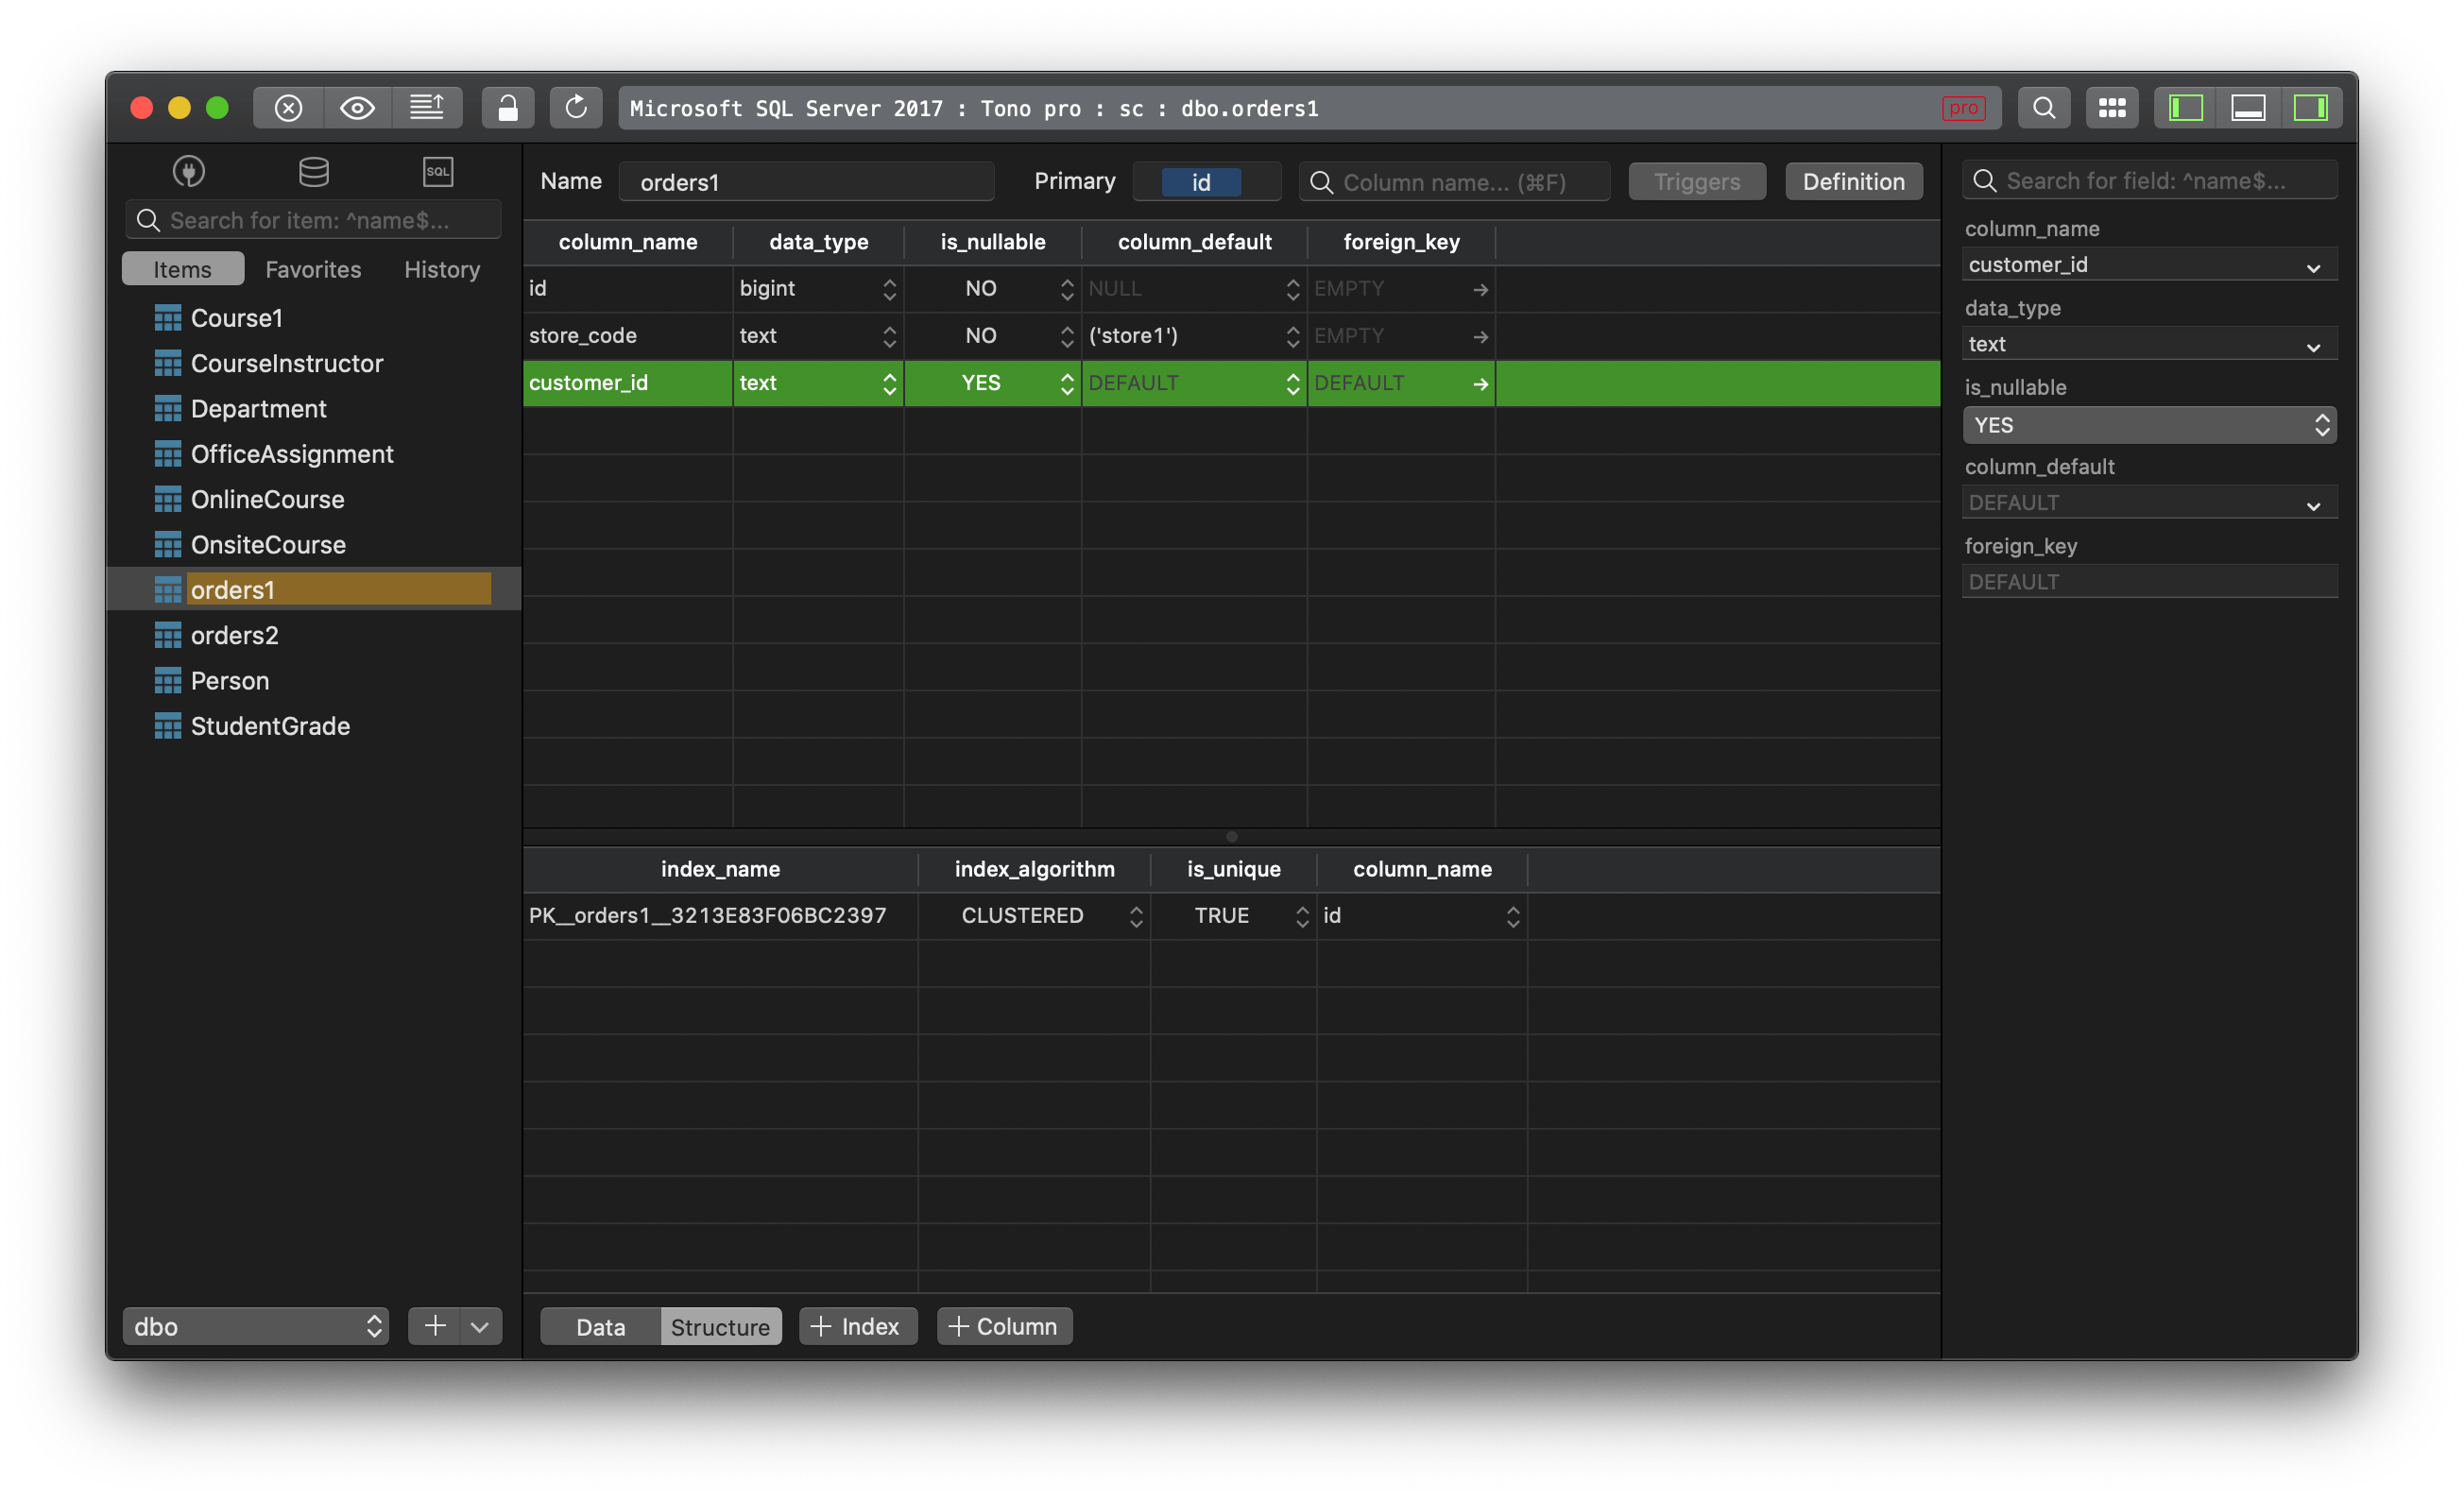The width and height of the screenshot is (2464, 1500).
Task: Click the commit changes icon in toolbar
Action: [427, 108]
